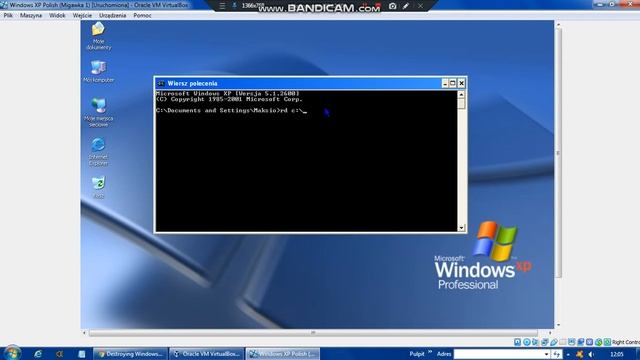Viewport: 640px width, 360px height.
Task: Click VirtualBox vertical scrollbar down arrow
Action: point(558,325)
